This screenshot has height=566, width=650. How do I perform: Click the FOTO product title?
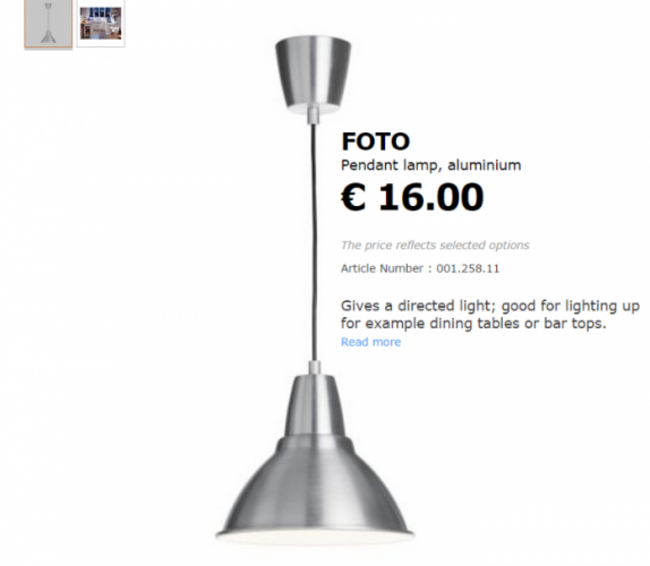[x=376, y=141]
